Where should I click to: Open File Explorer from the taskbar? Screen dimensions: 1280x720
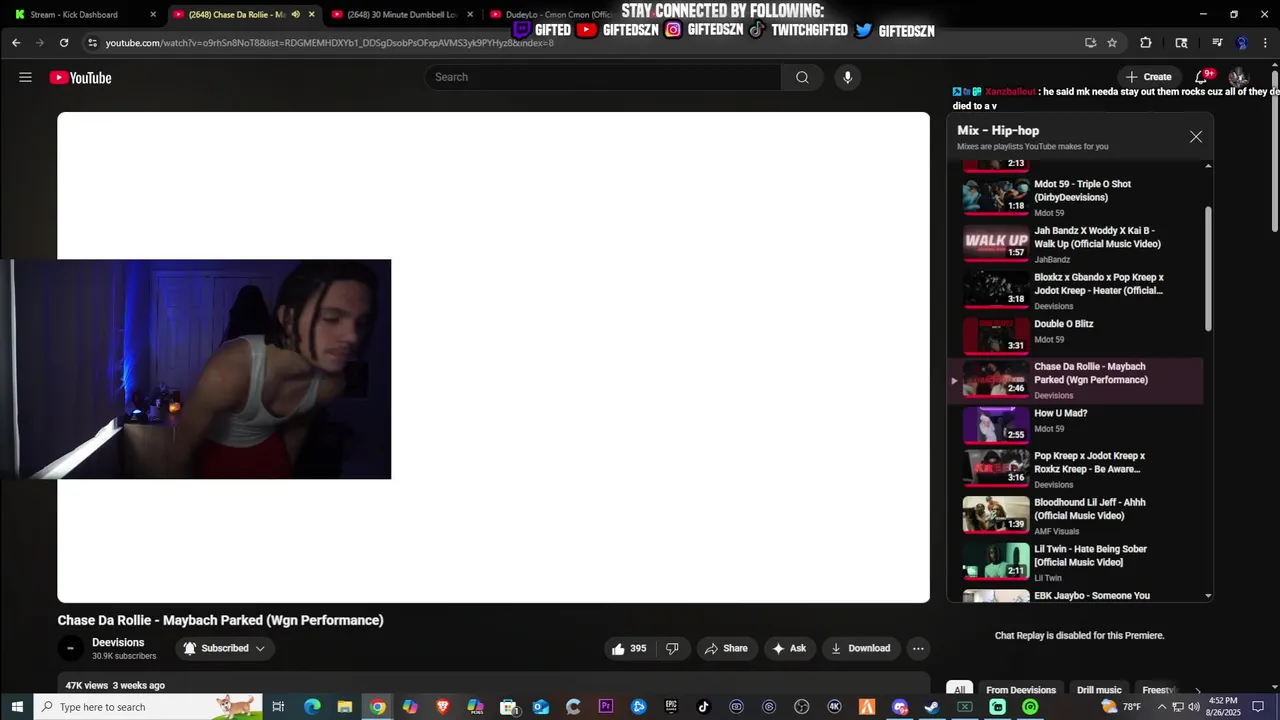[345, 707]
